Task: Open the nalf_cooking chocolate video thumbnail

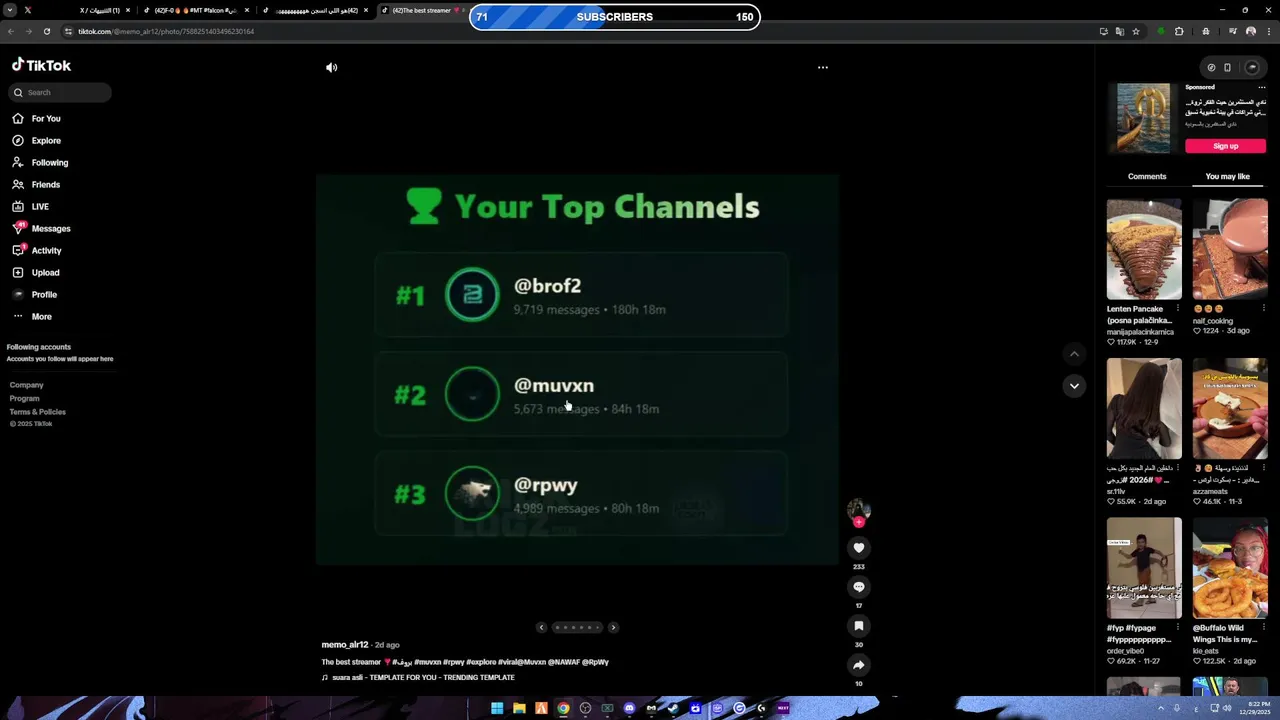Action: pos(1230,249)
